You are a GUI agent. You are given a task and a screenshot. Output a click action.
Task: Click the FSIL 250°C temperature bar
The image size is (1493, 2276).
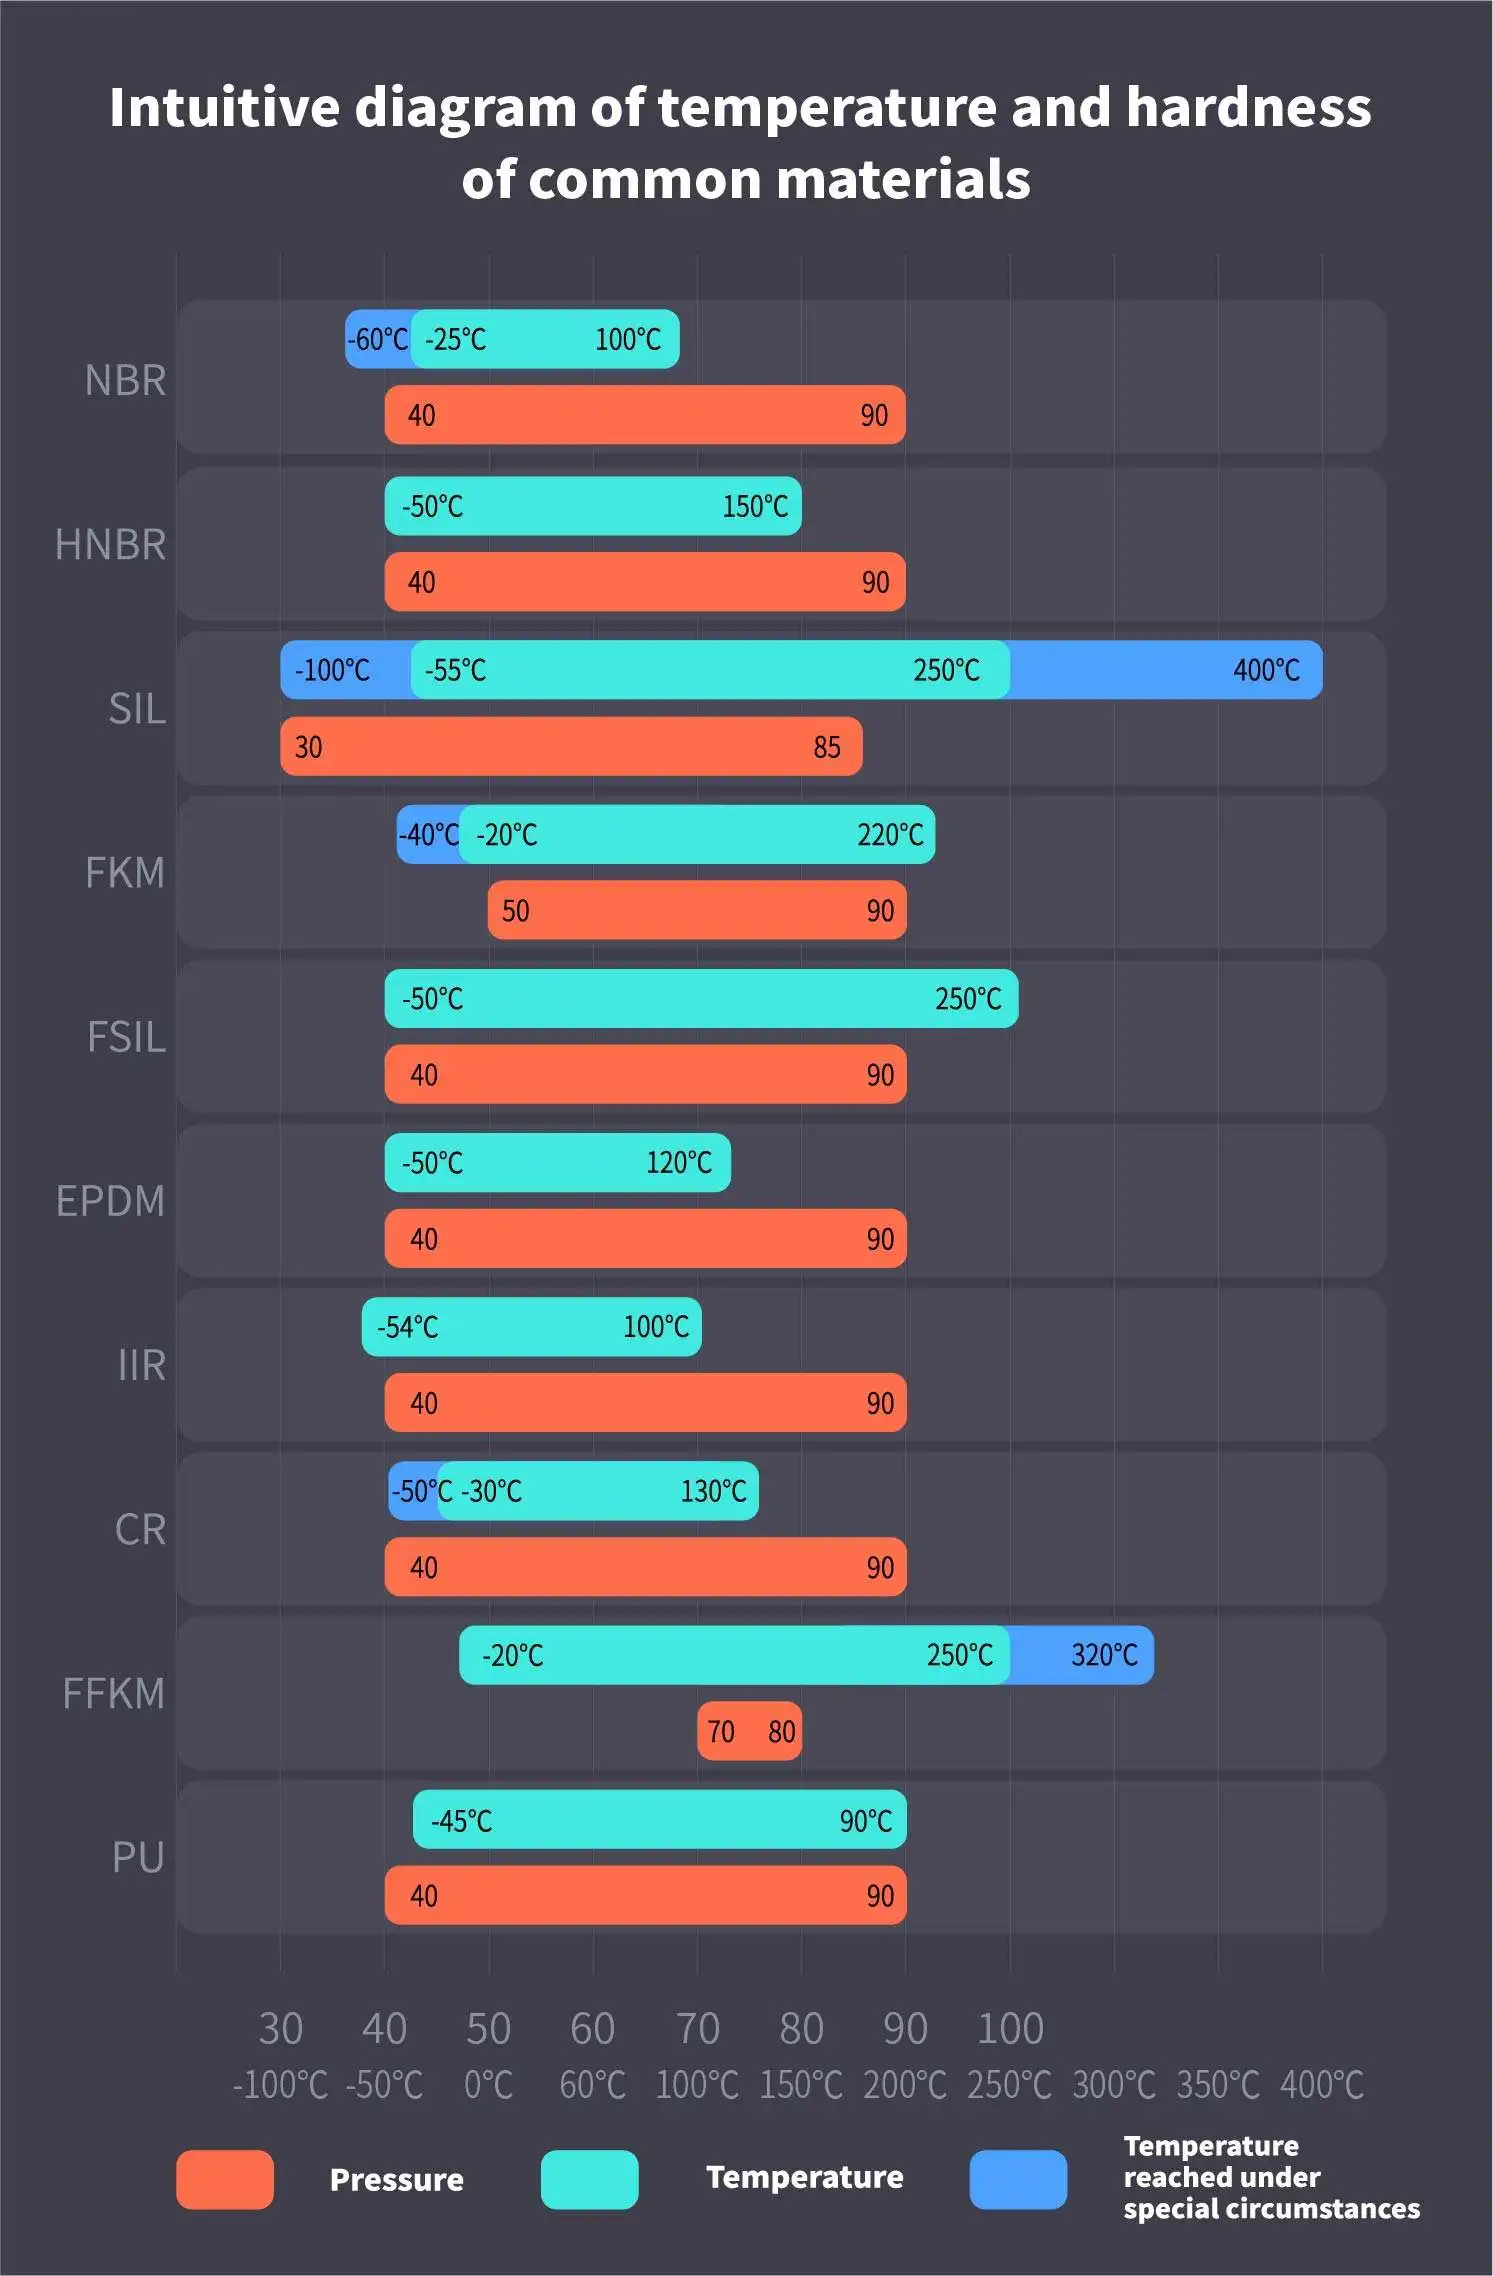(x=702, y=998)
